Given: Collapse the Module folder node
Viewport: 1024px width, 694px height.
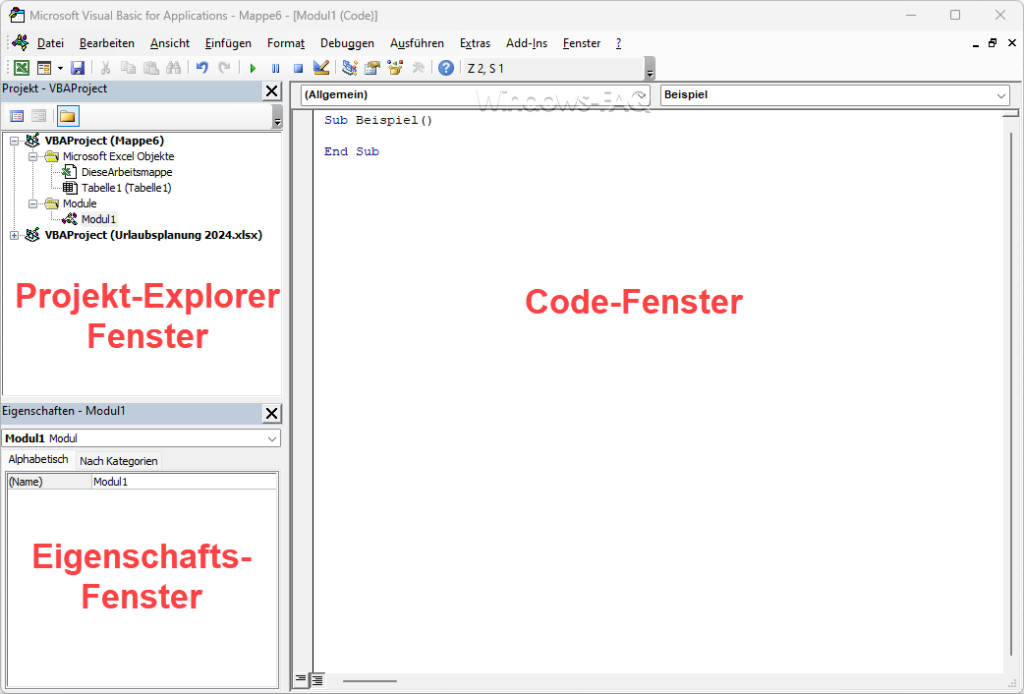Looking at the screenshot, I should pos(33,204).
